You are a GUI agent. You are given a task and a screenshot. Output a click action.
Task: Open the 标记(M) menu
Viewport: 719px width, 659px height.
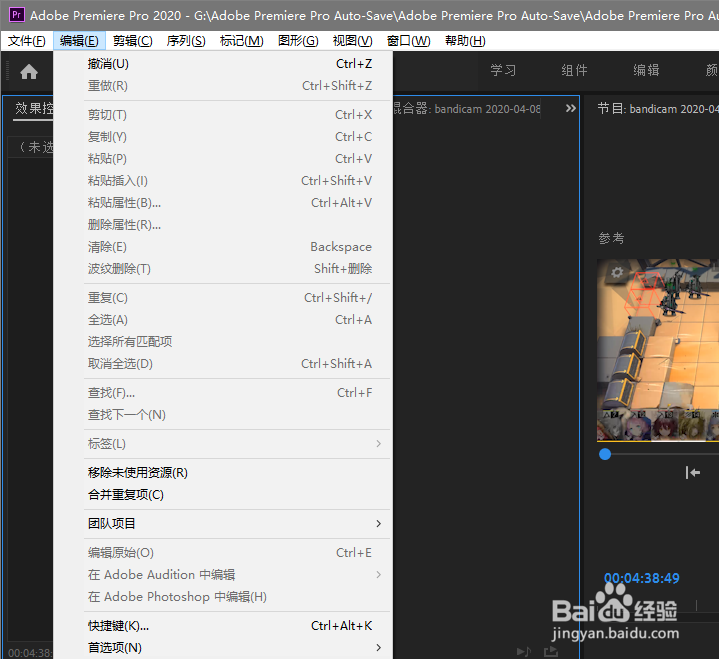point(242,41)
